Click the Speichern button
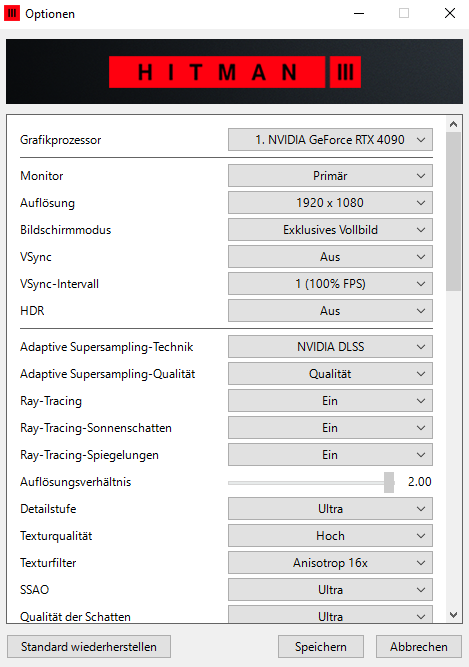The image size is (469, 667). tap(321, 647)
